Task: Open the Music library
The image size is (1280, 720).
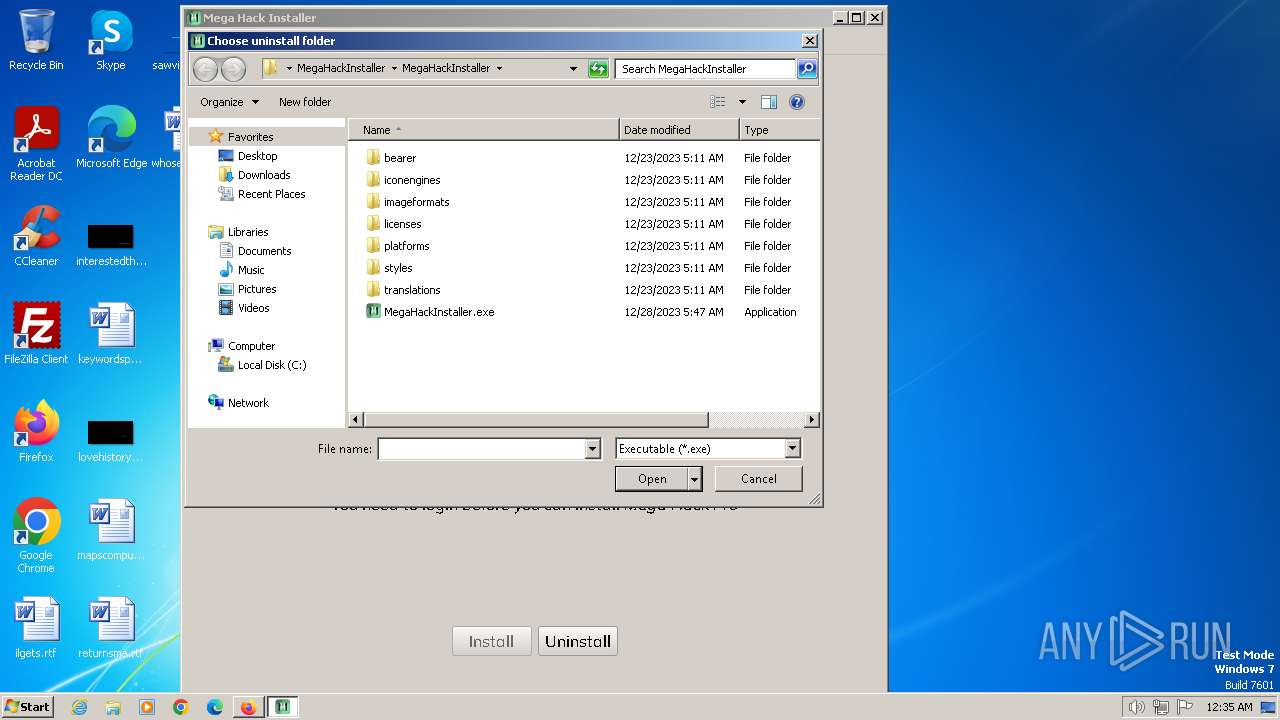Action: pos(250,270)
